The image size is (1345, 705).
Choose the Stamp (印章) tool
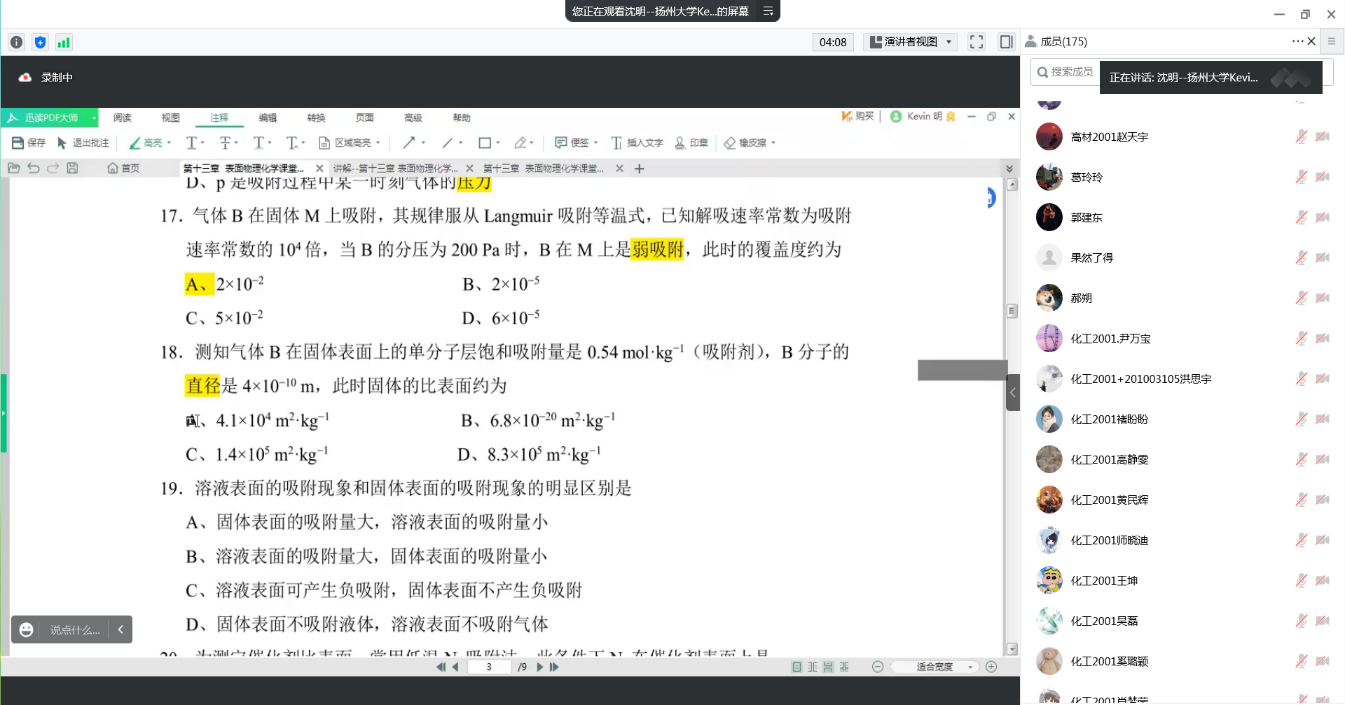(692, 143)
